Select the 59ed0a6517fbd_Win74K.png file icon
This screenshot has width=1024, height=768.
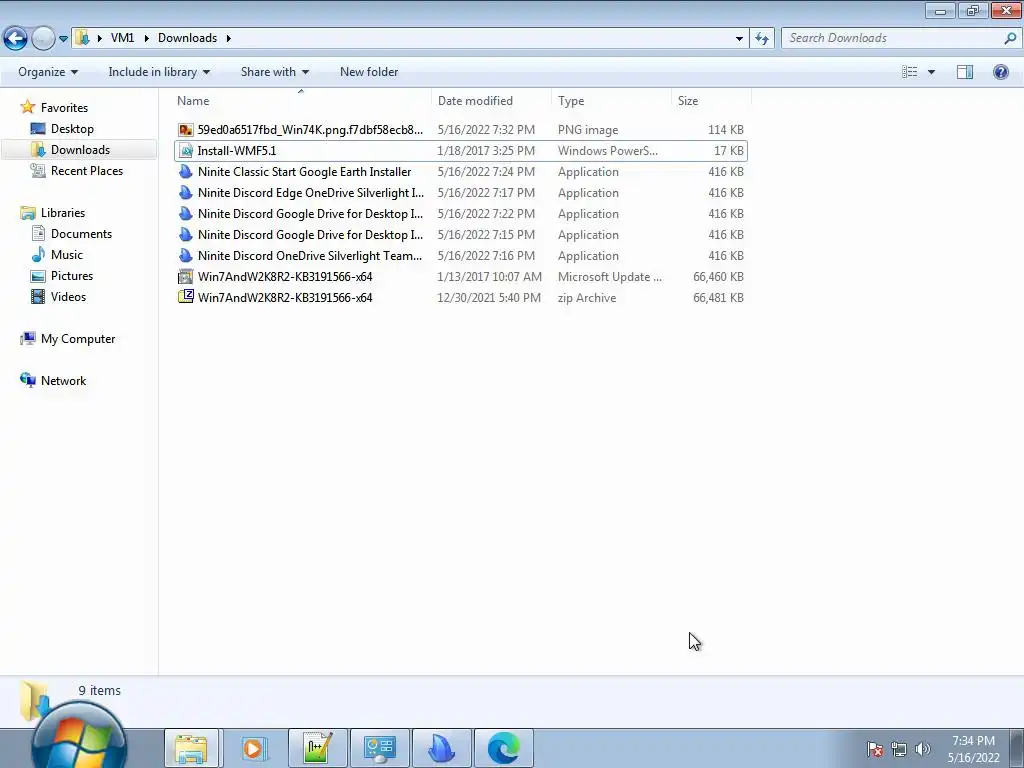[x=185, y=130]
